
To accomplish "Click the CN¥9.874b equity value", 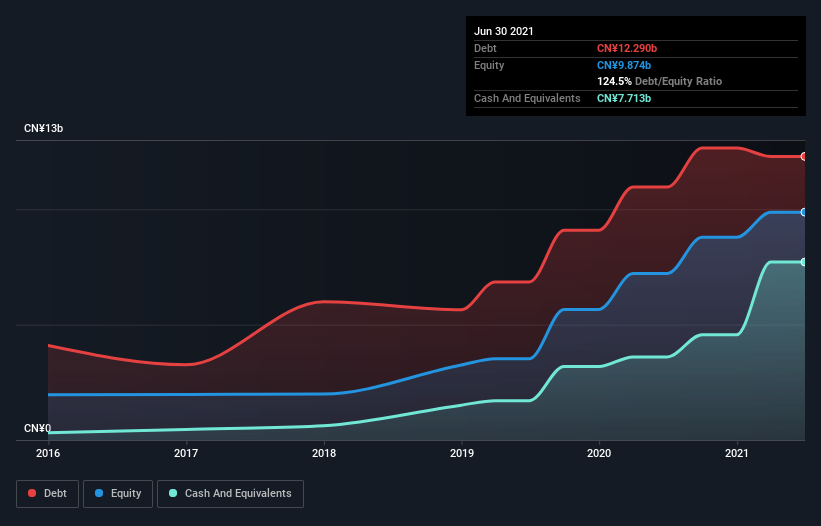I will (624, 65).
